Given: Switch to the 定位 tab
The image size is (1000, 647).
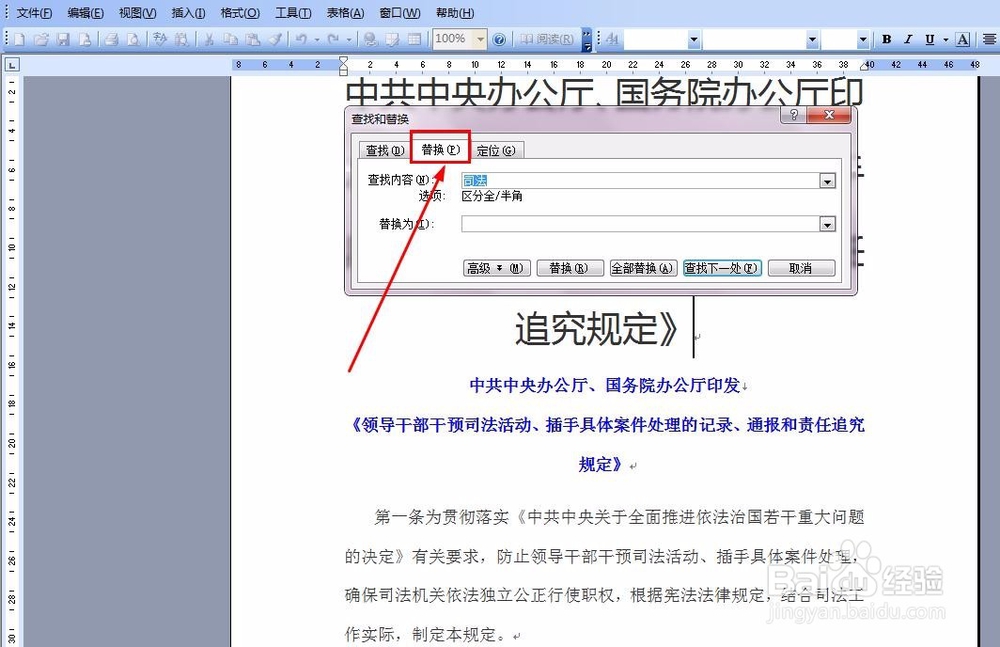Looking at the screenshot, I should click(497, 148).
